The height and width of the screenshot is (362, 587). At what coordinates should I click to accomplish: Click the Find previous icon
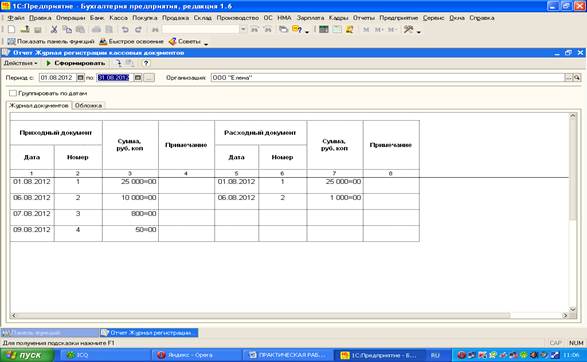(x=268, y=29)
